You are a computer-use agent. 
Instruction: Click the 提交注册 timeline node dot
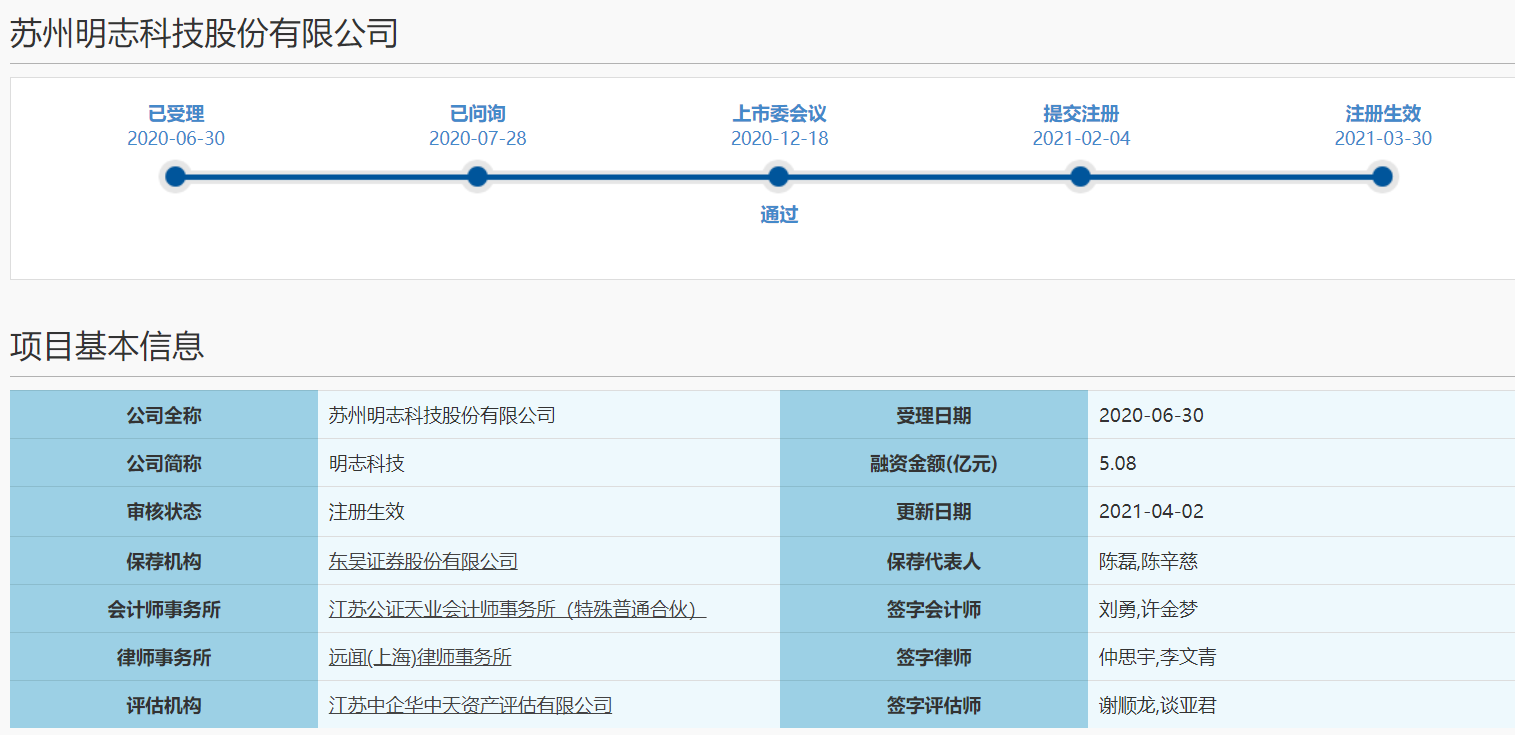coord(1080,177)
